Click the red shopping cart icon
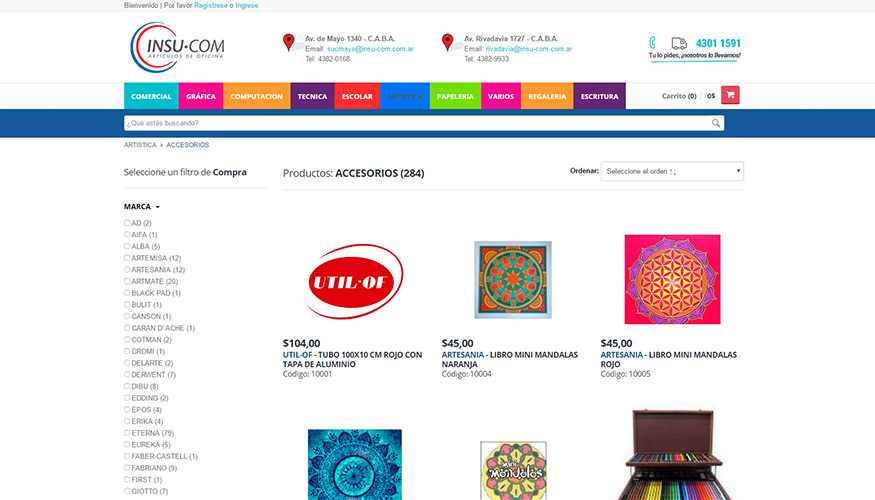The width and height of the screenshot is (875, 500). pos(730,95)
